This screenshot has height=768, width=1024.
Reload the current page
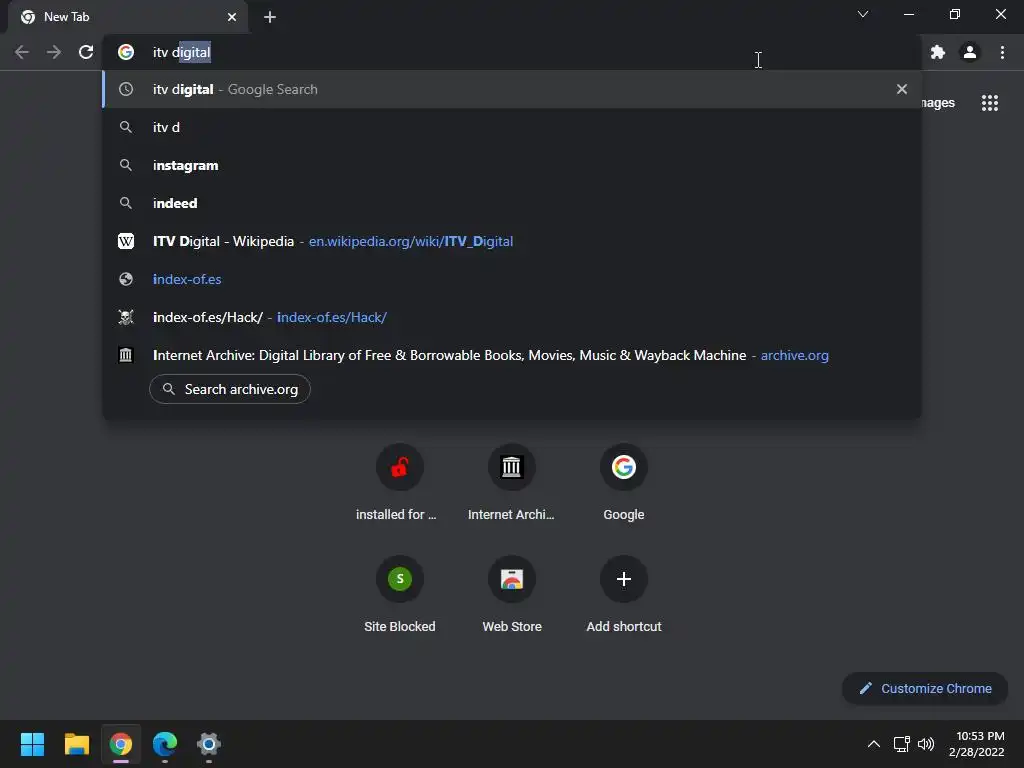coord(86,52)
